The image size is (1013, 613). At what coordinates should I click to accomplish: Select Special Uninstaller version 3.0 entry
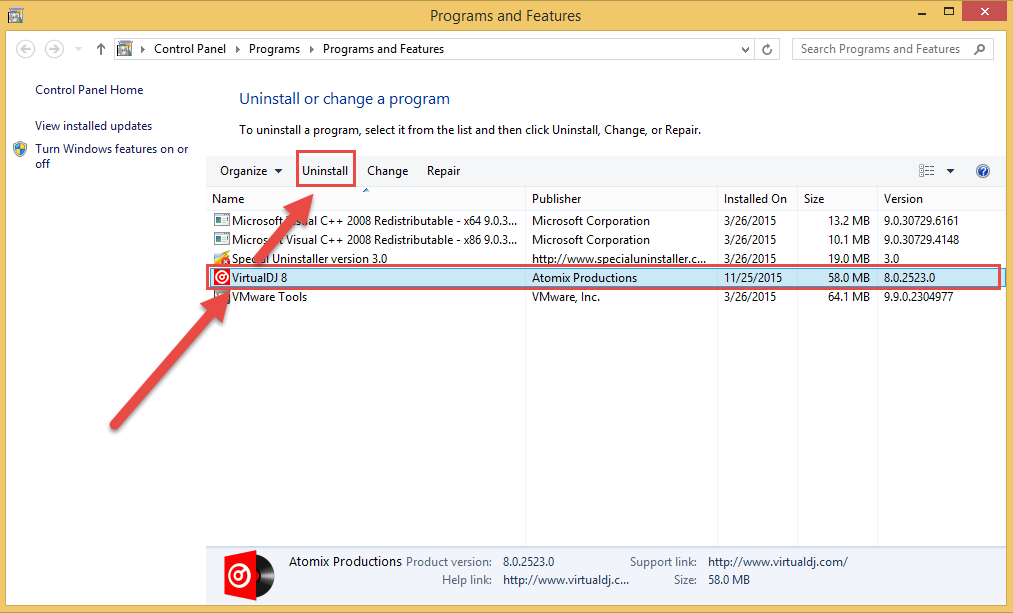[605, 258]
